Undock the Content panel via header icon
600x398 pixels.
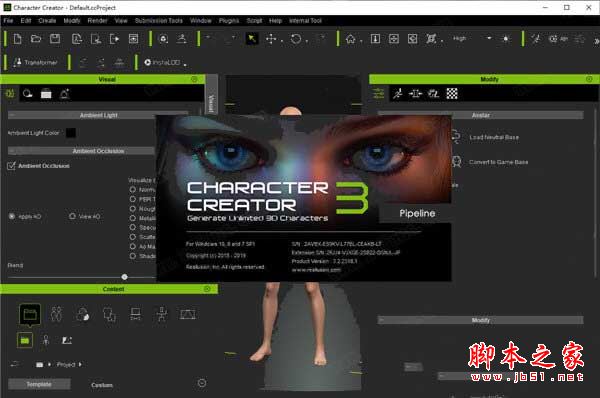point(207,289)
